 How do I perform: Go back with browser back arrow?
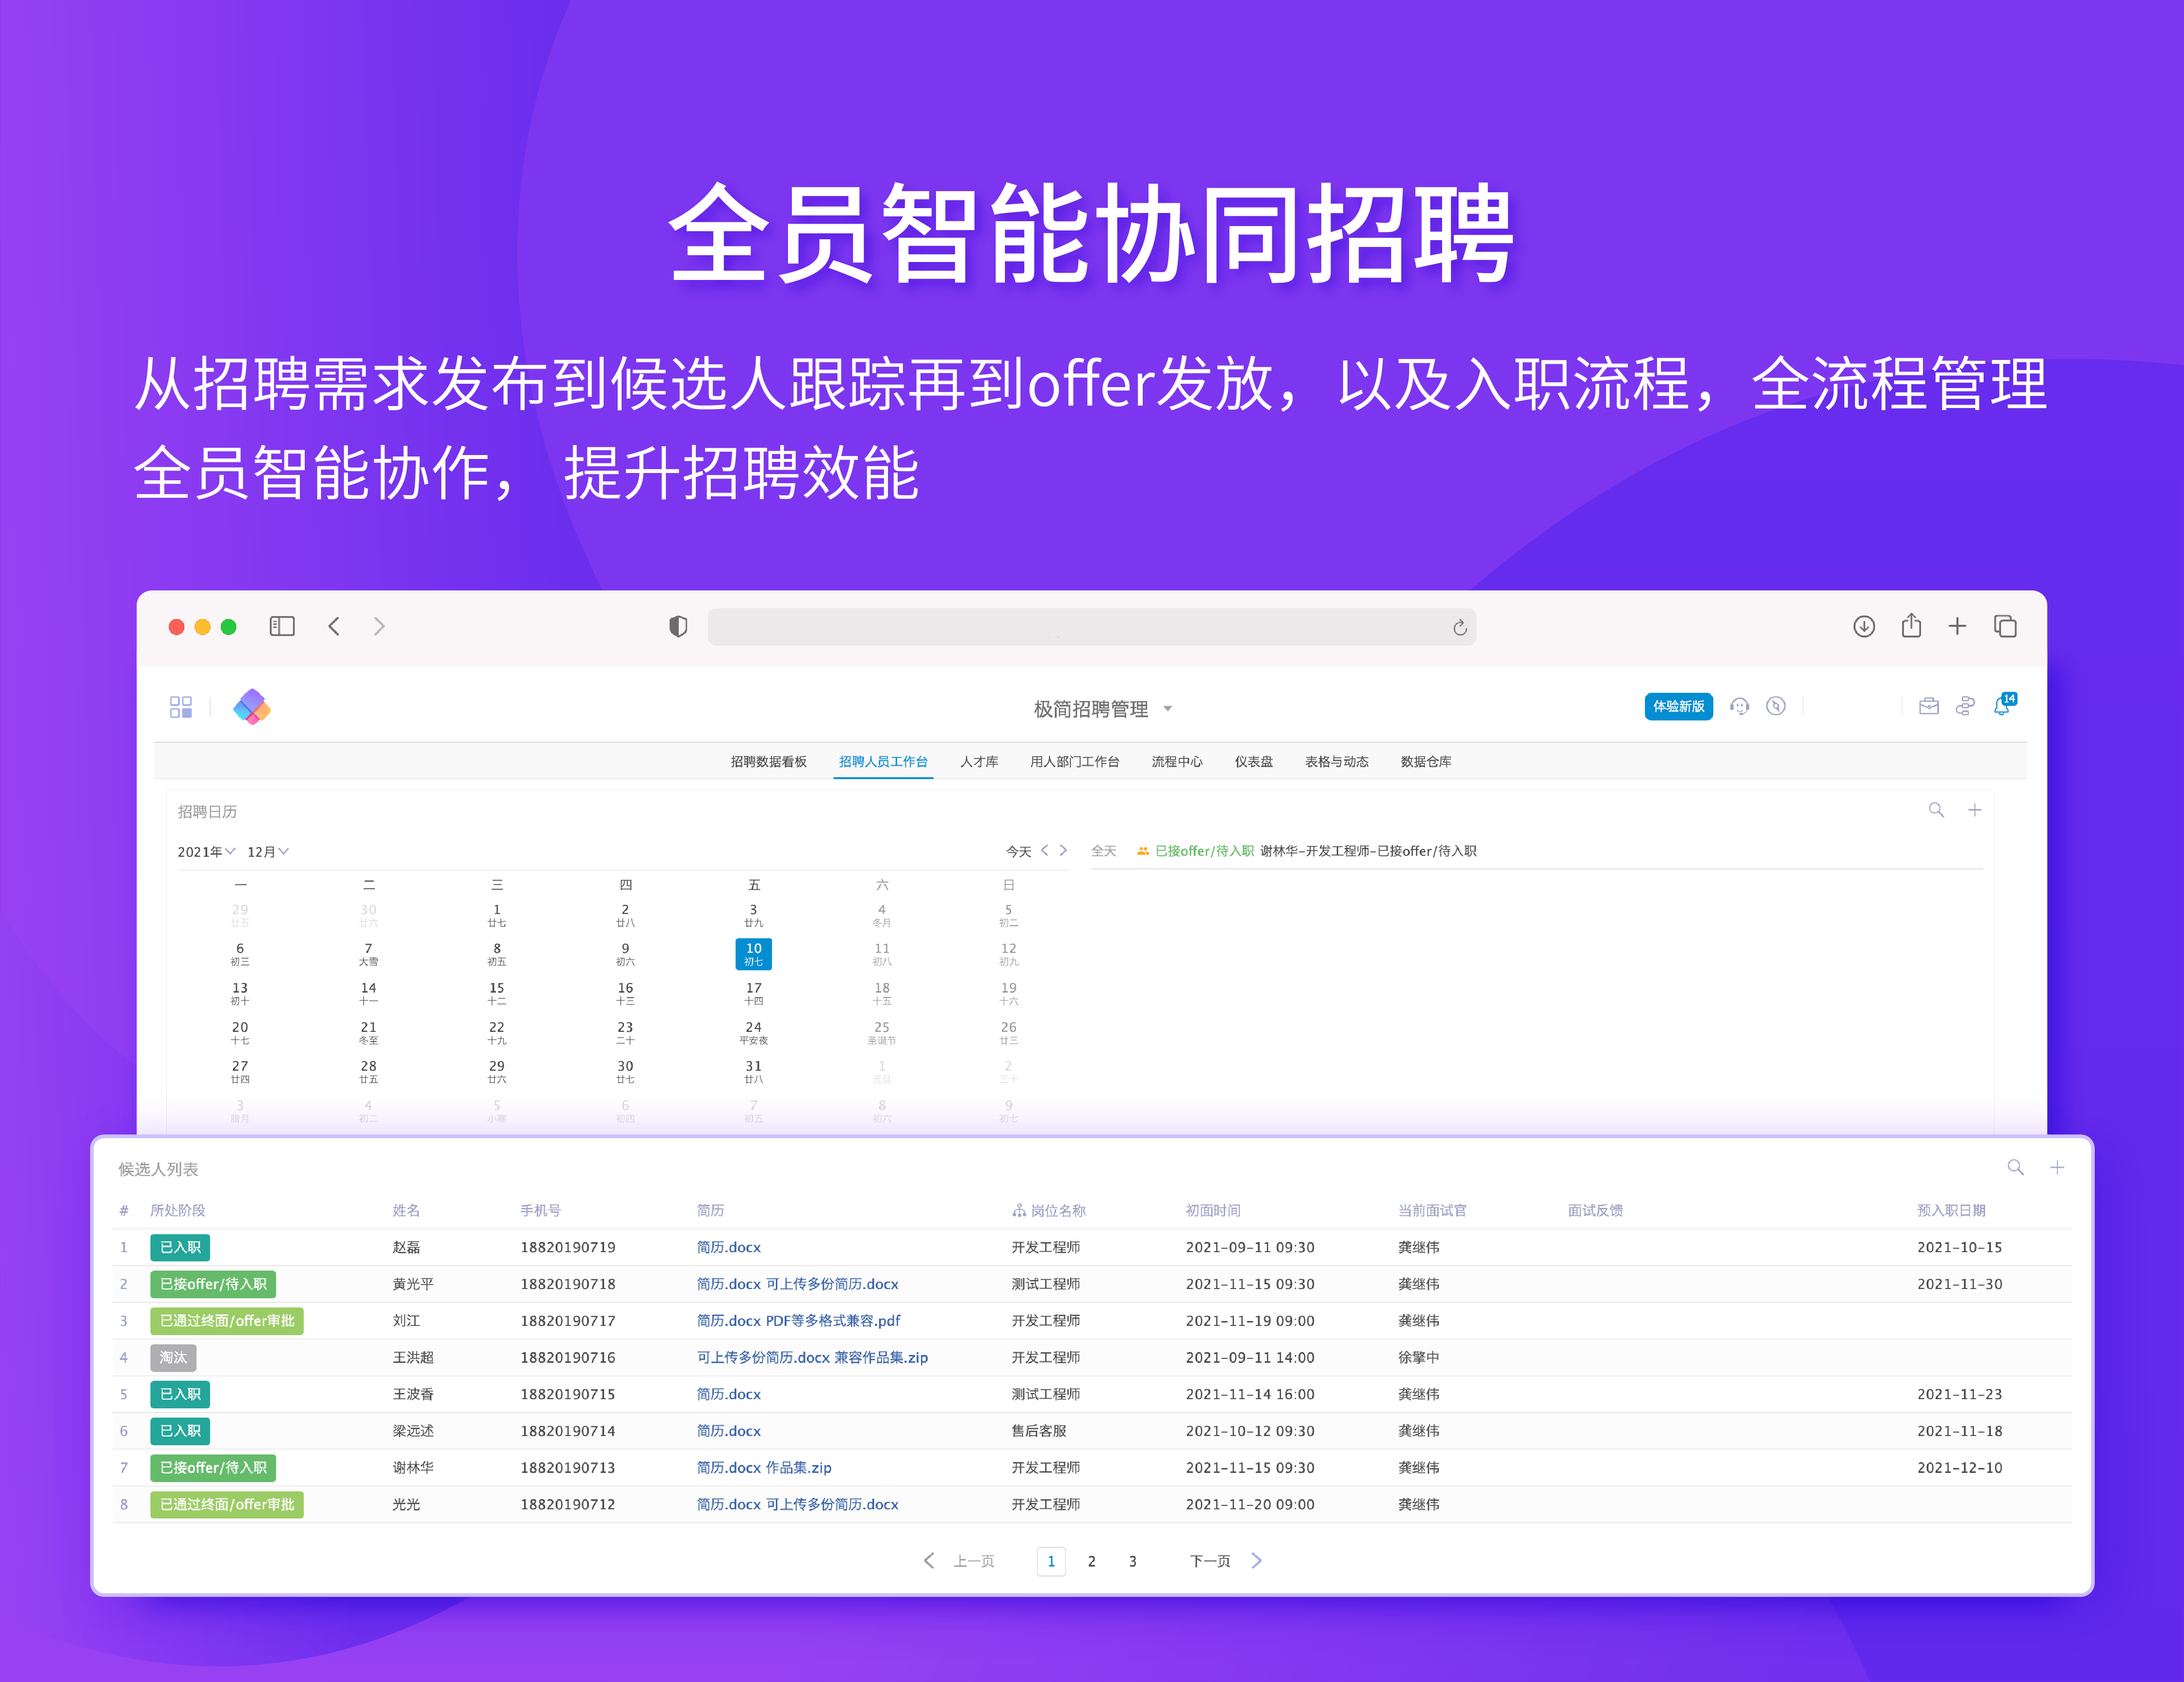click(334, 626)
